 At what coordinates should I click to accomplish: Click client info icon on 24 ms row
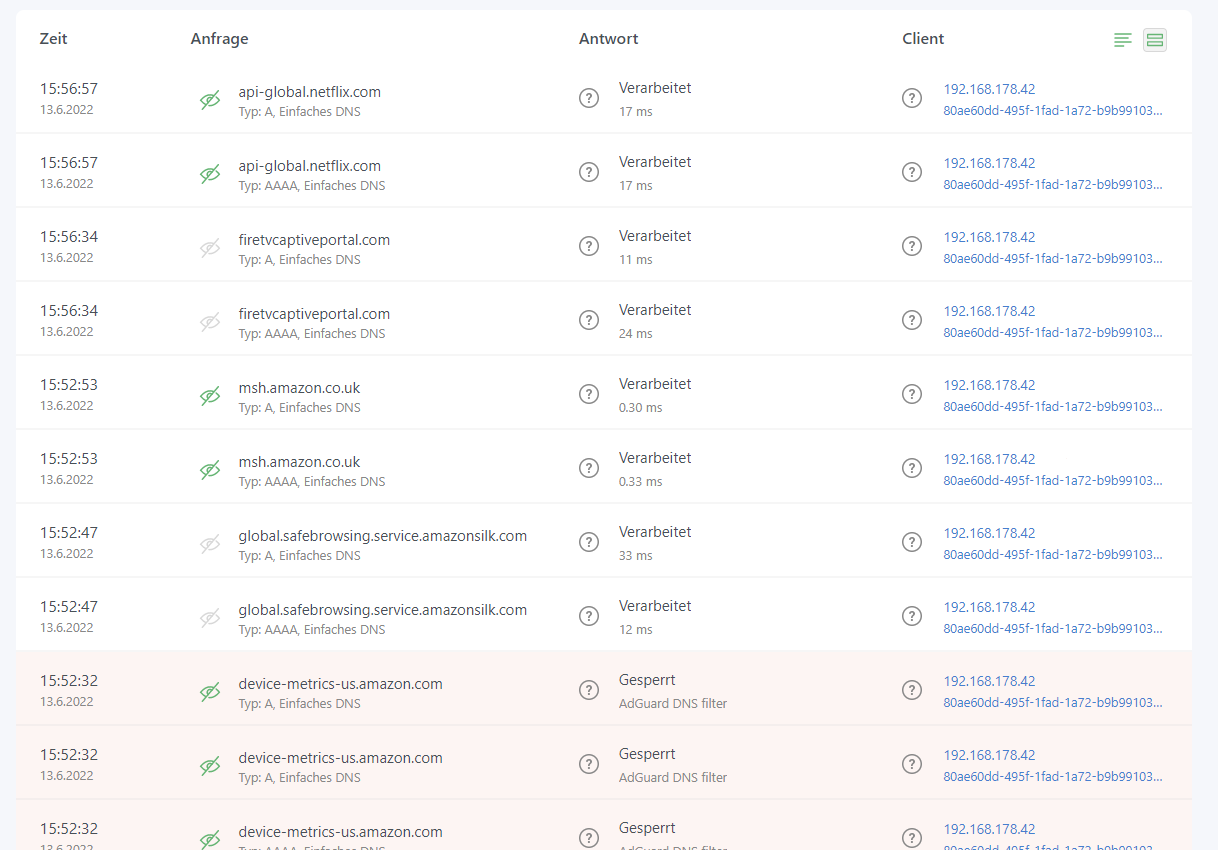point(912,320)
